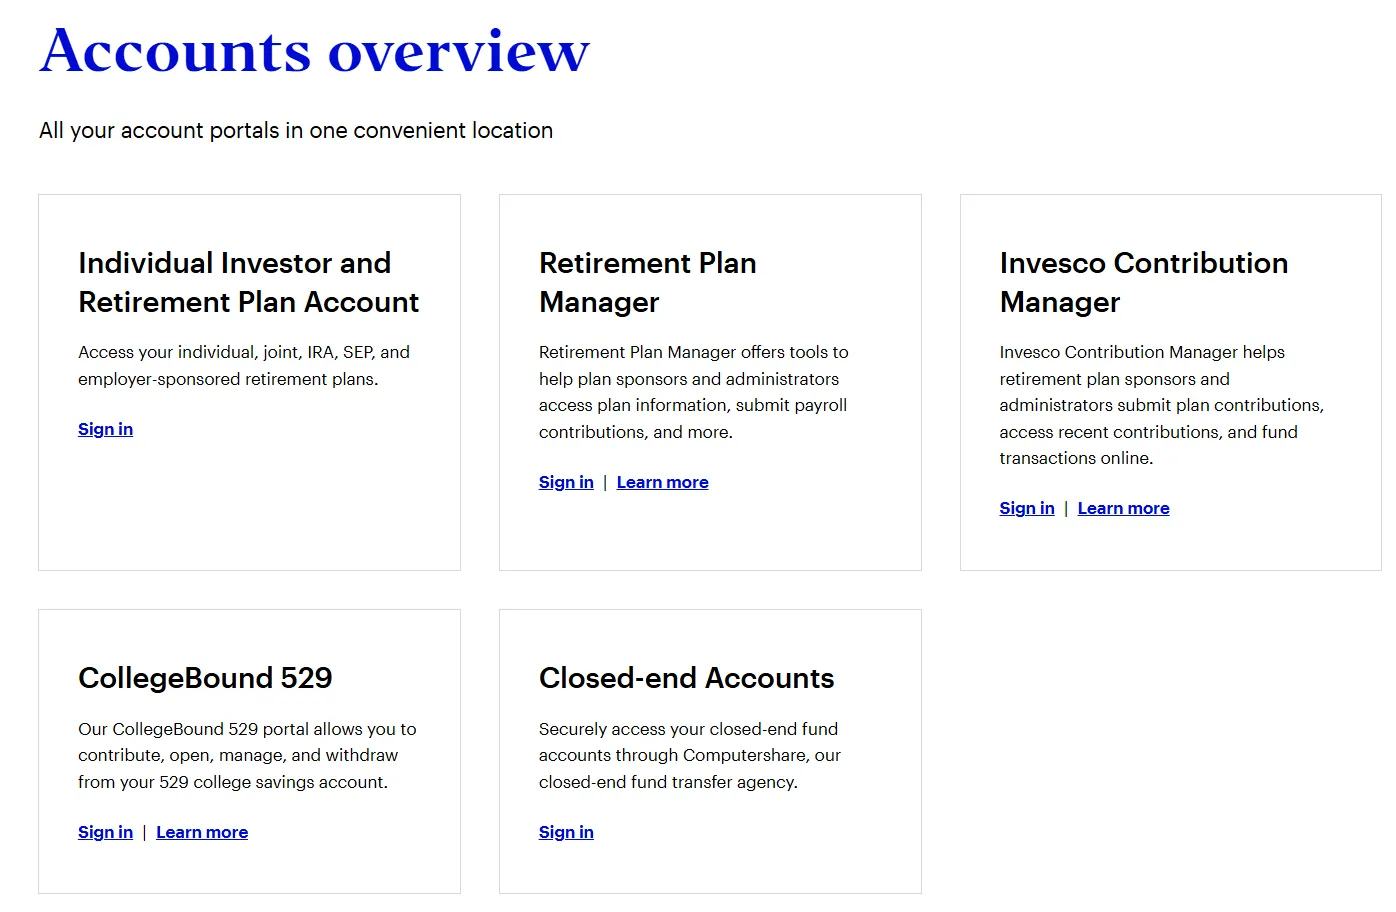Click the Accounts overview heading
1396x912 pixels.
point(315,50)
